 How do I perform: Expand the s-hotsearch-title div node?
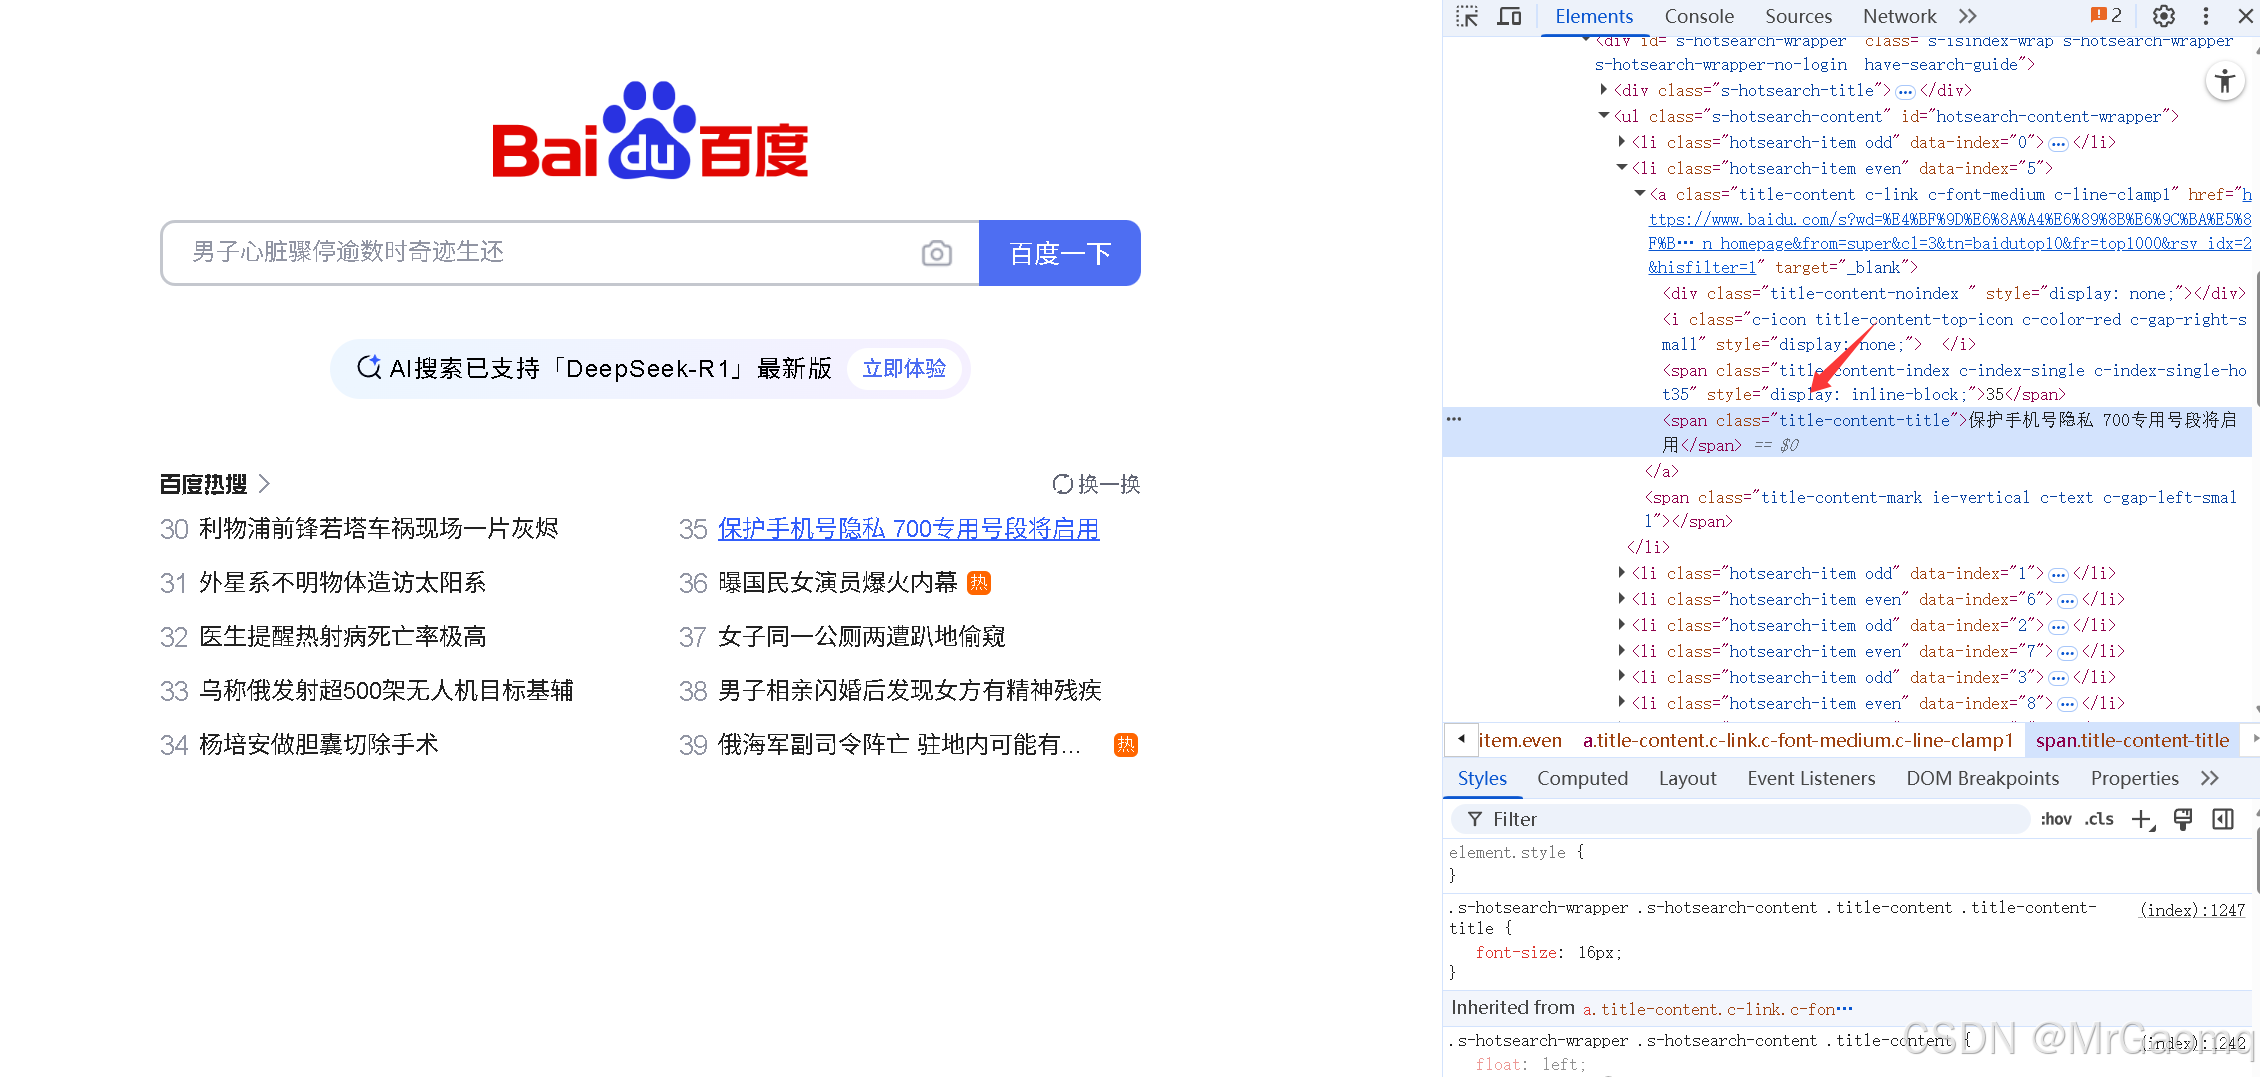coord(1604,90)
